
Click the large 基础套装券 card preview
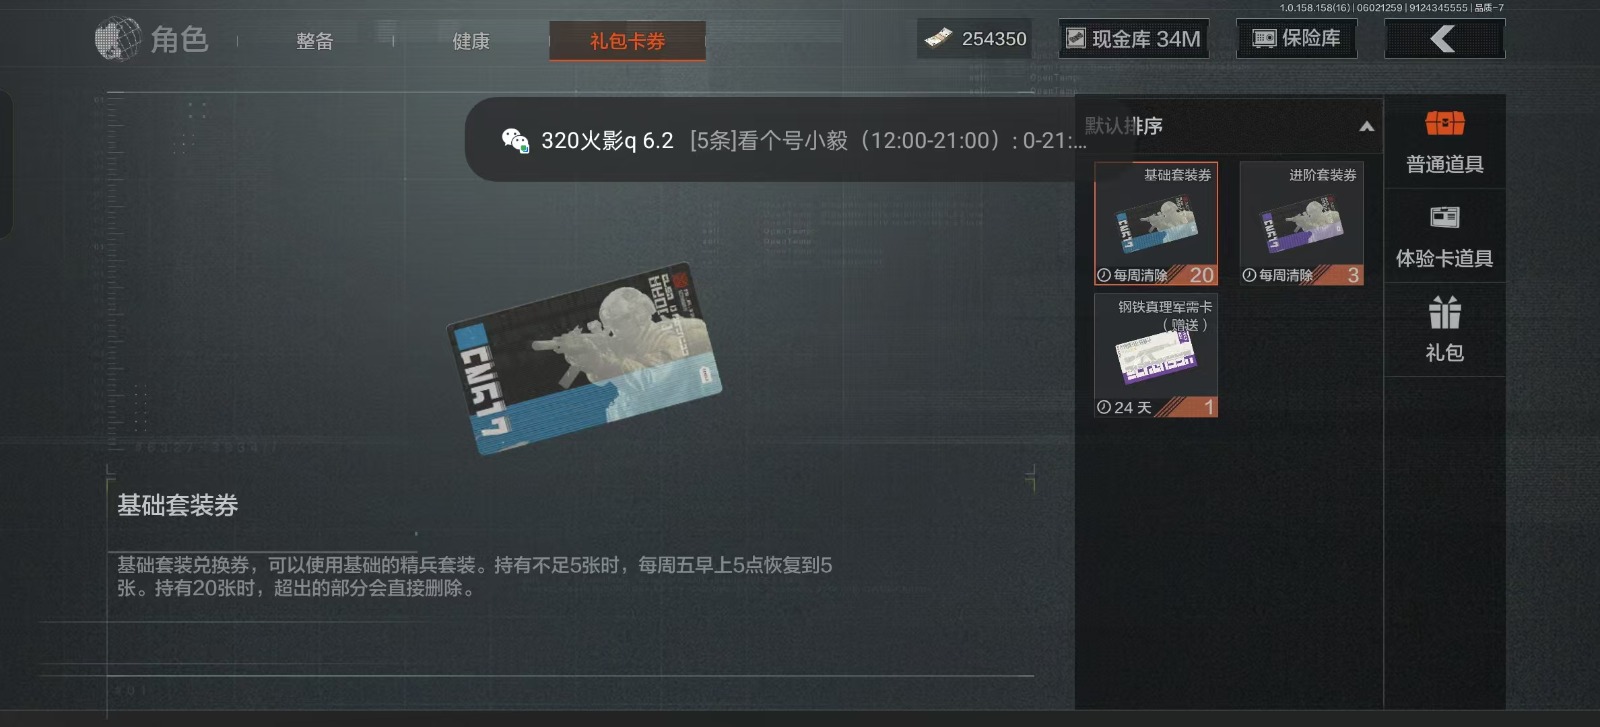584,358
